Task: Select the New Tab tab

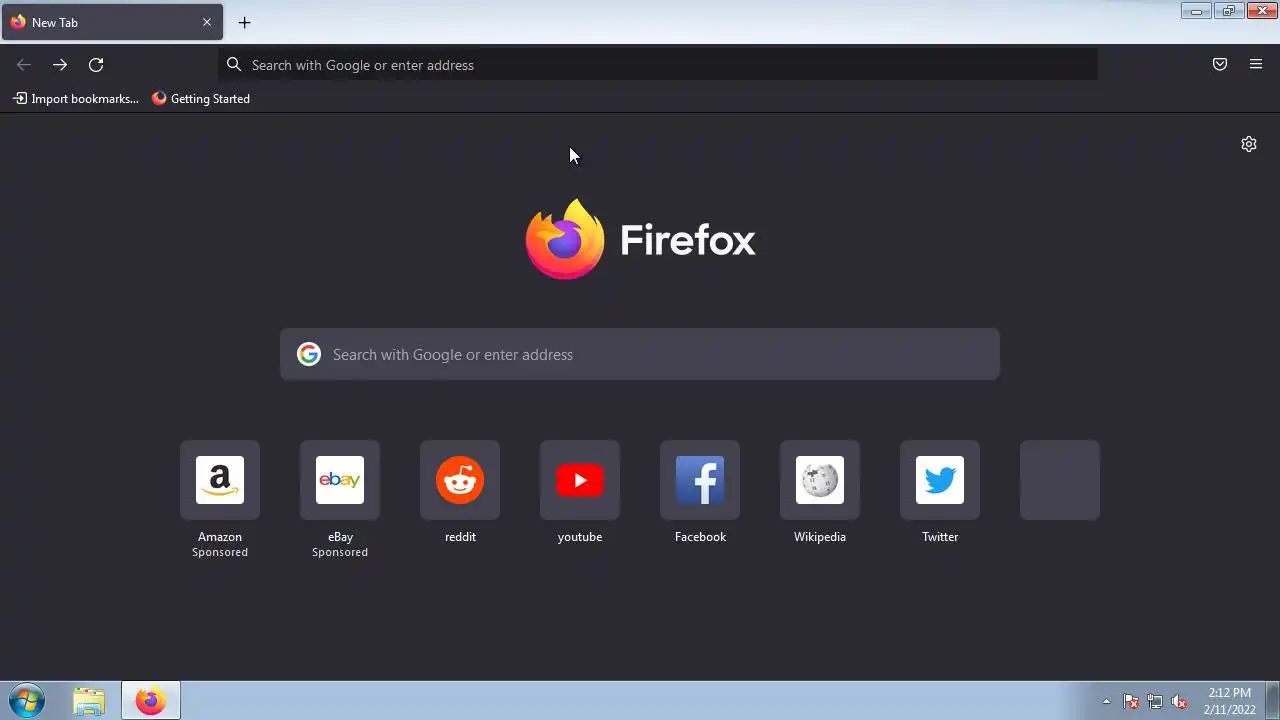Action: 112,22
